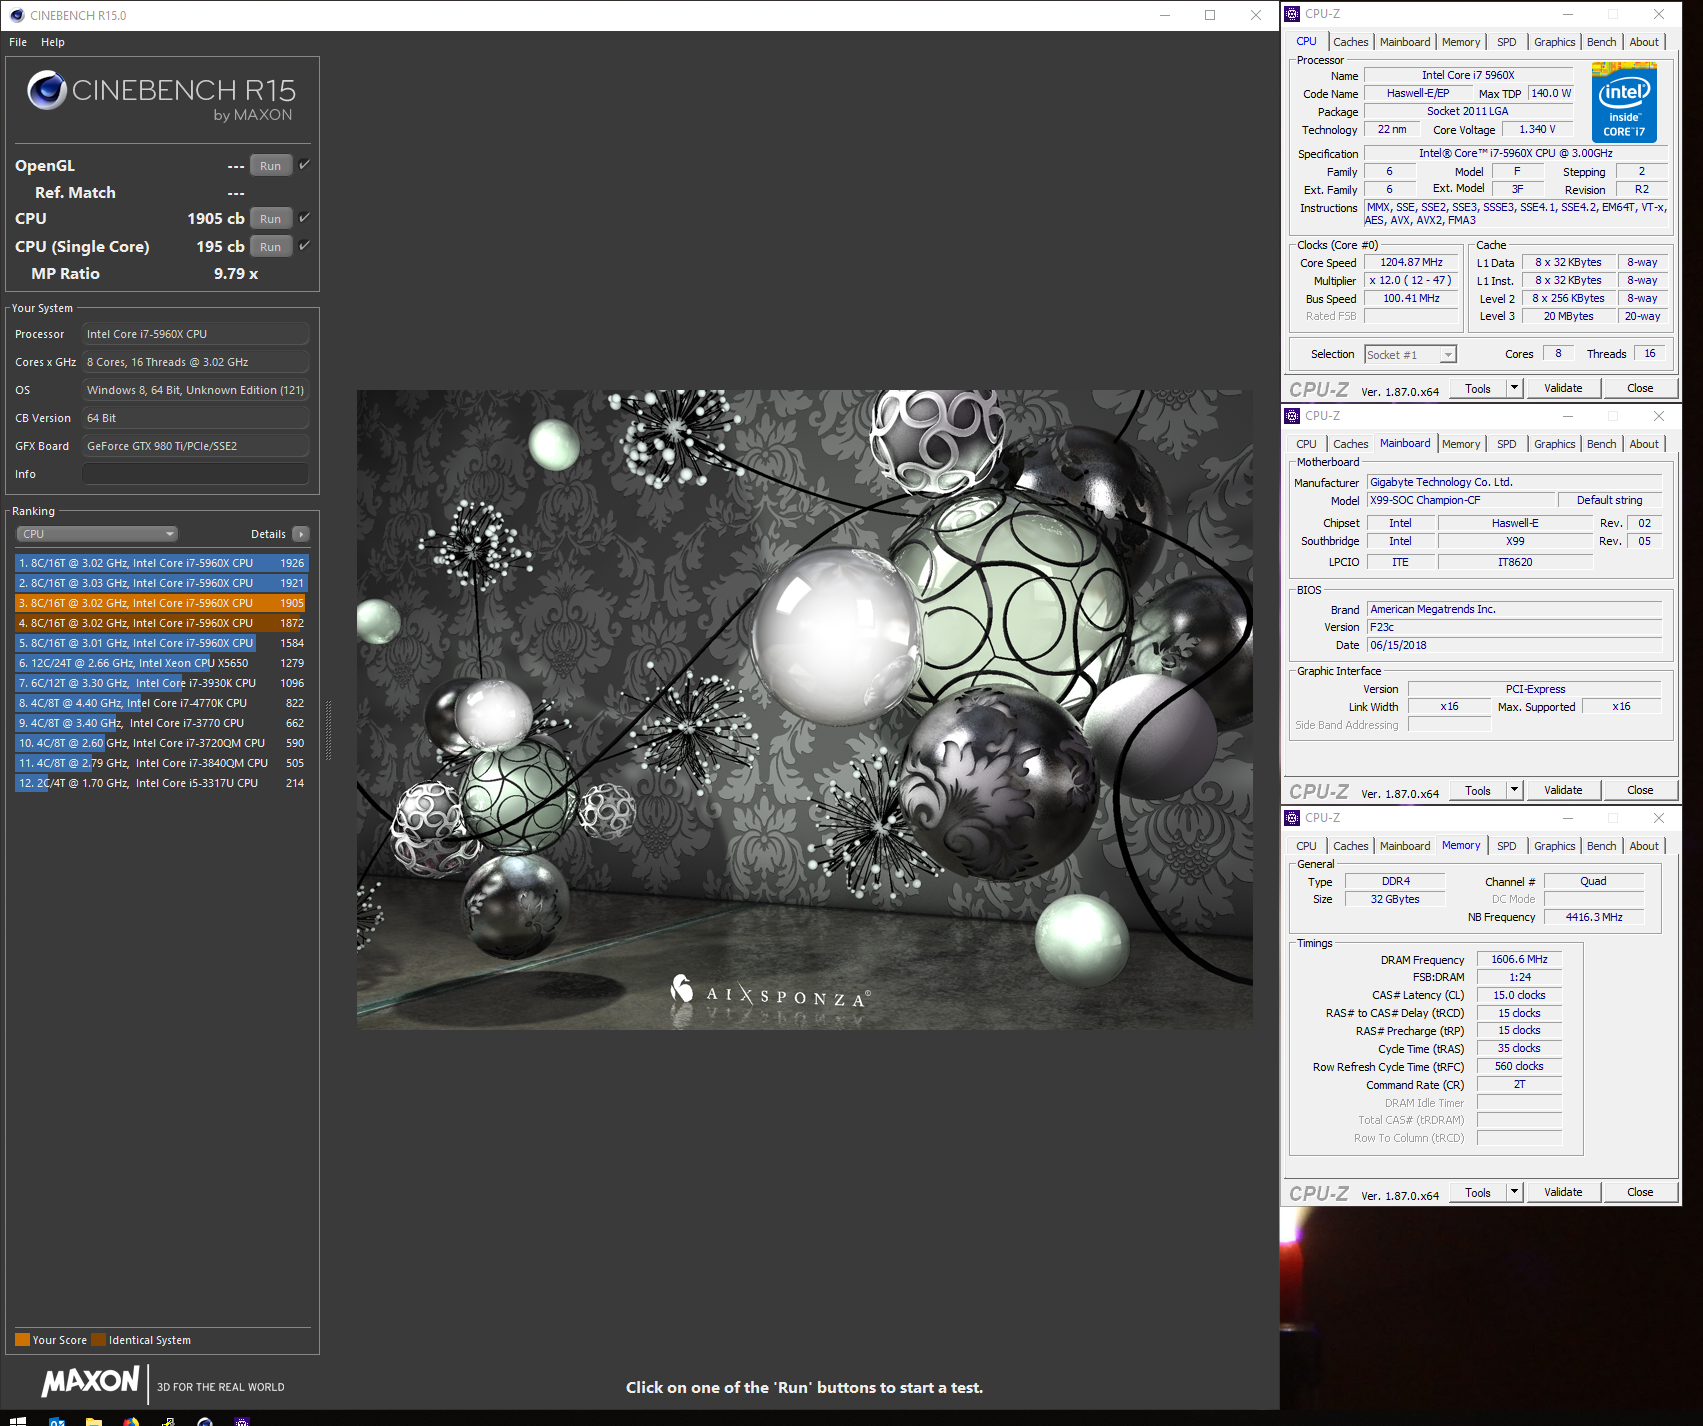Click title icon of CPU-Z window showing Mainboard tab
This screenshot has width=1703, height=1426.
tap(1292, 416)
